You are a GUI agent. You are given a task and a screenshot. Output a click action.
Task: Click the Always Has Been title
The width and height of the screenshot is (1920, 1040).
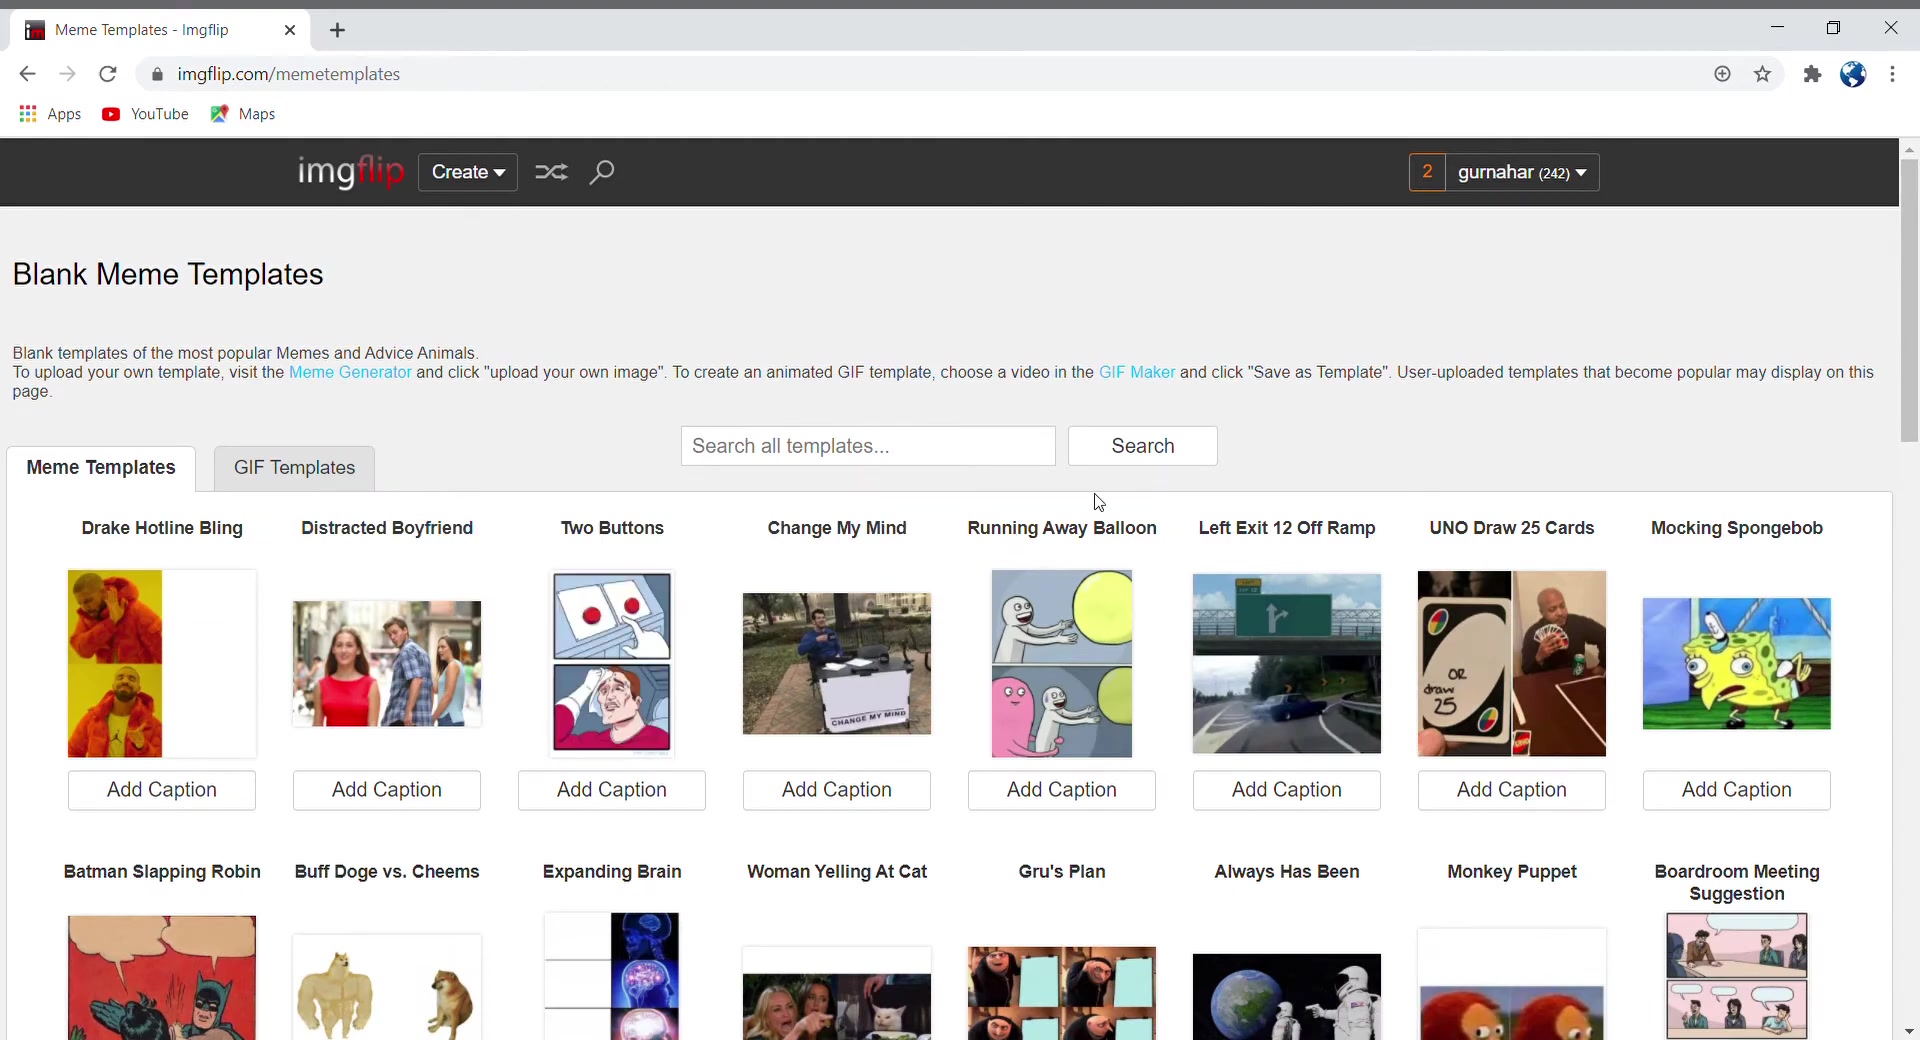pyautogui.click(x=1287, y=872)
